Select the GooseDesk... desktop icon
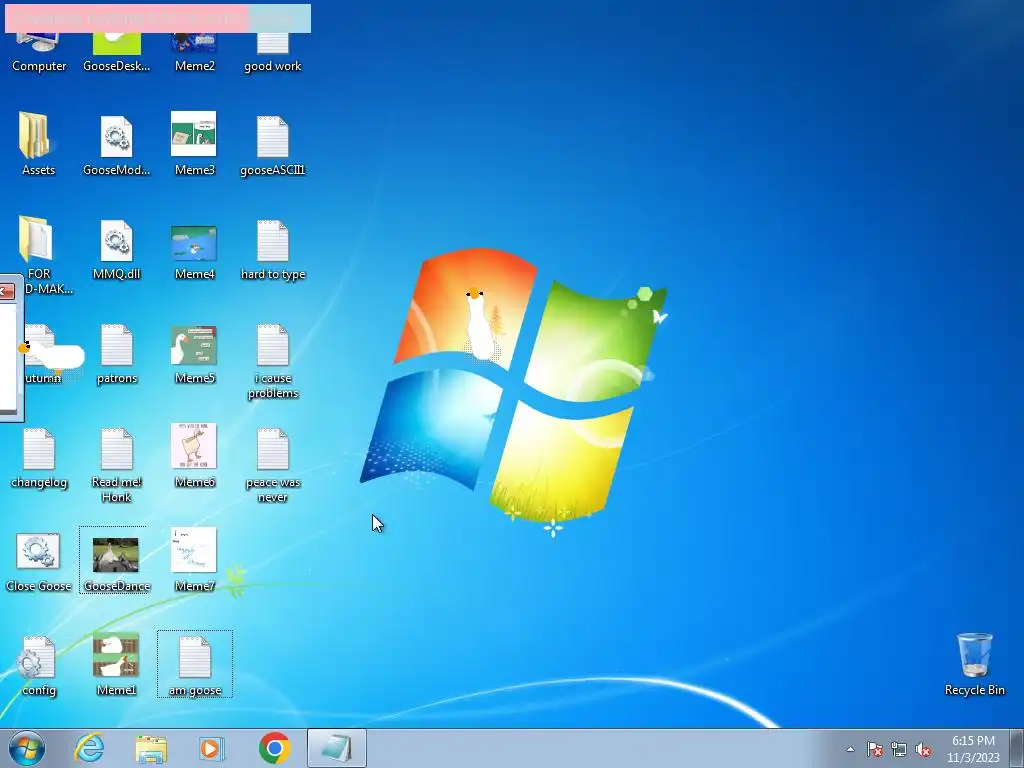Screen dimensions: 1024x768 [116, 52]
